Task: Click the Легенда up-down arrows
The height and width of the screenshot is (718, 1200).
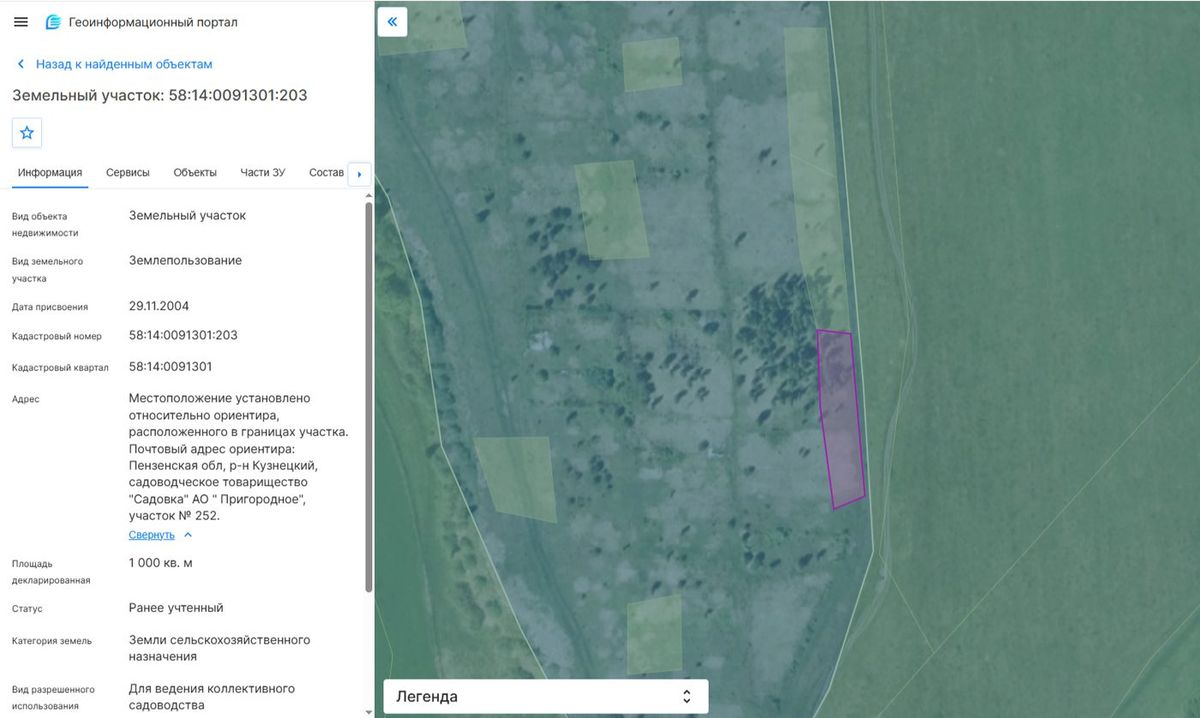Action: [x=686, y=697]
